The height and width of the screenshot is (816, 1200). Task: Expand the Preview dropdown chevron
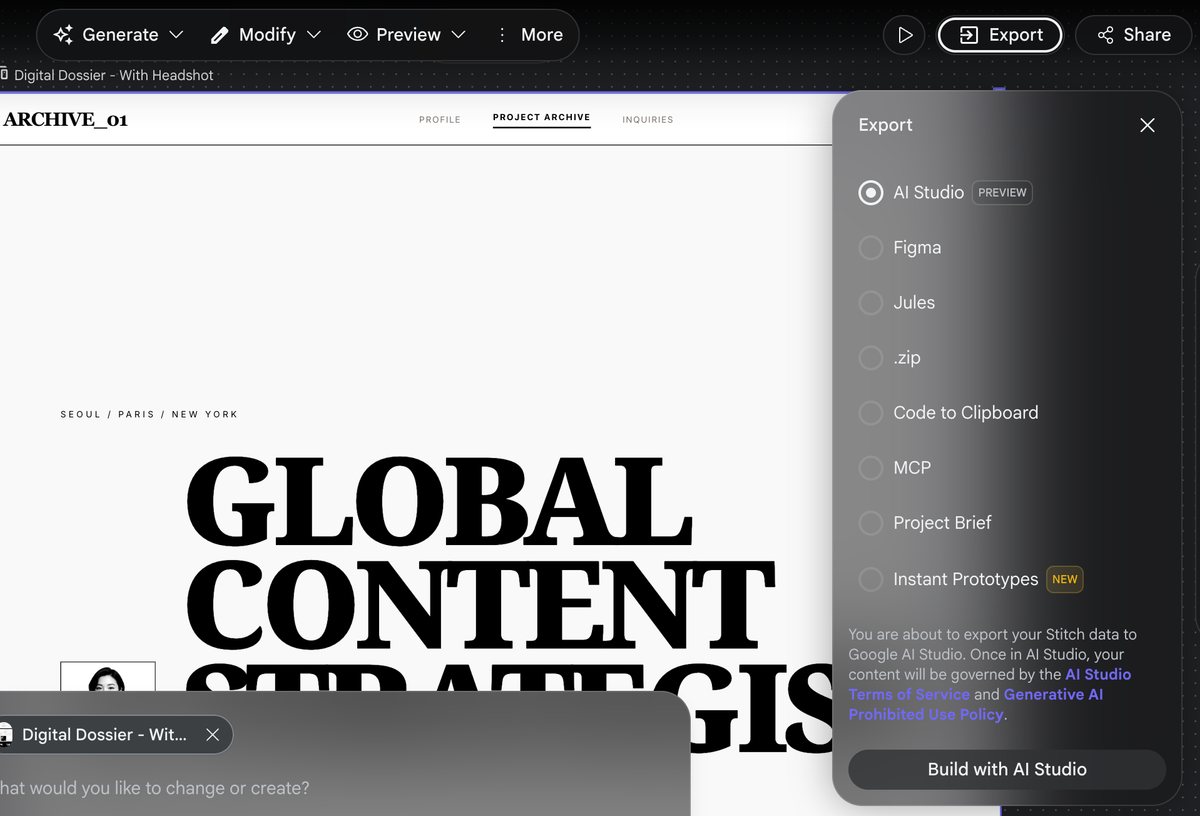[x=458, y=35]
